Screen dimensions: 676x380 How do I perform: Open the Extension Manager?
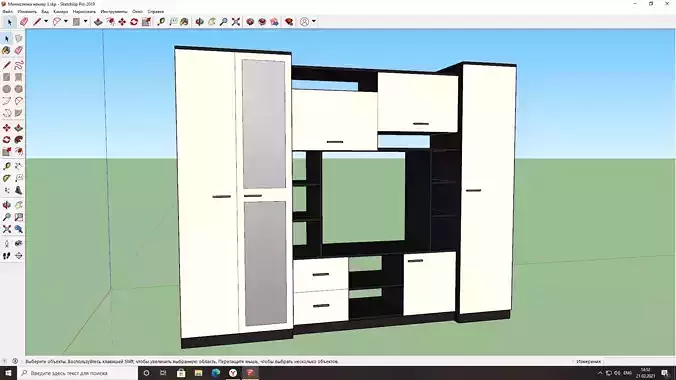(x=289, y=22)
